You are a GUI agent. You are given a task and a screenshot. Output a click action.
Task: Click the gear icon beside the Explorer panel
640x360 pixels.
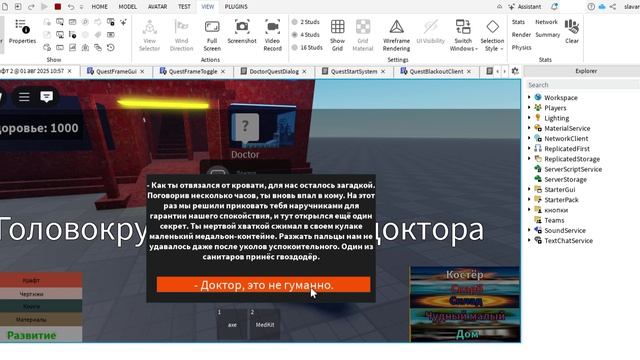click(x=515, y=71)
